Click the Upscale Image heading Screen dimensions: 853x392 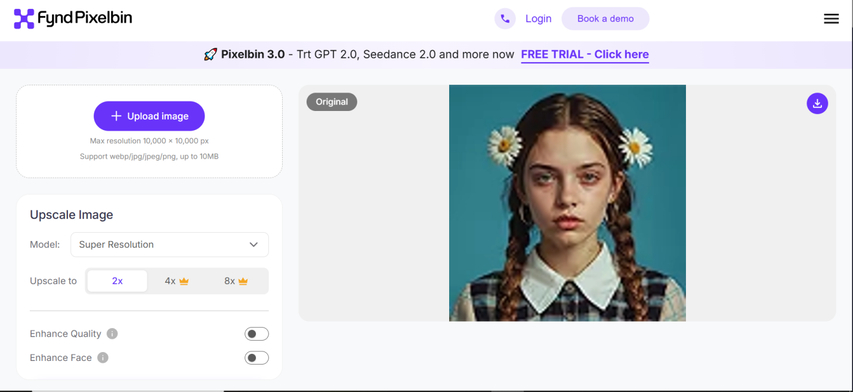pyautogui.click(x=71, y=215)
